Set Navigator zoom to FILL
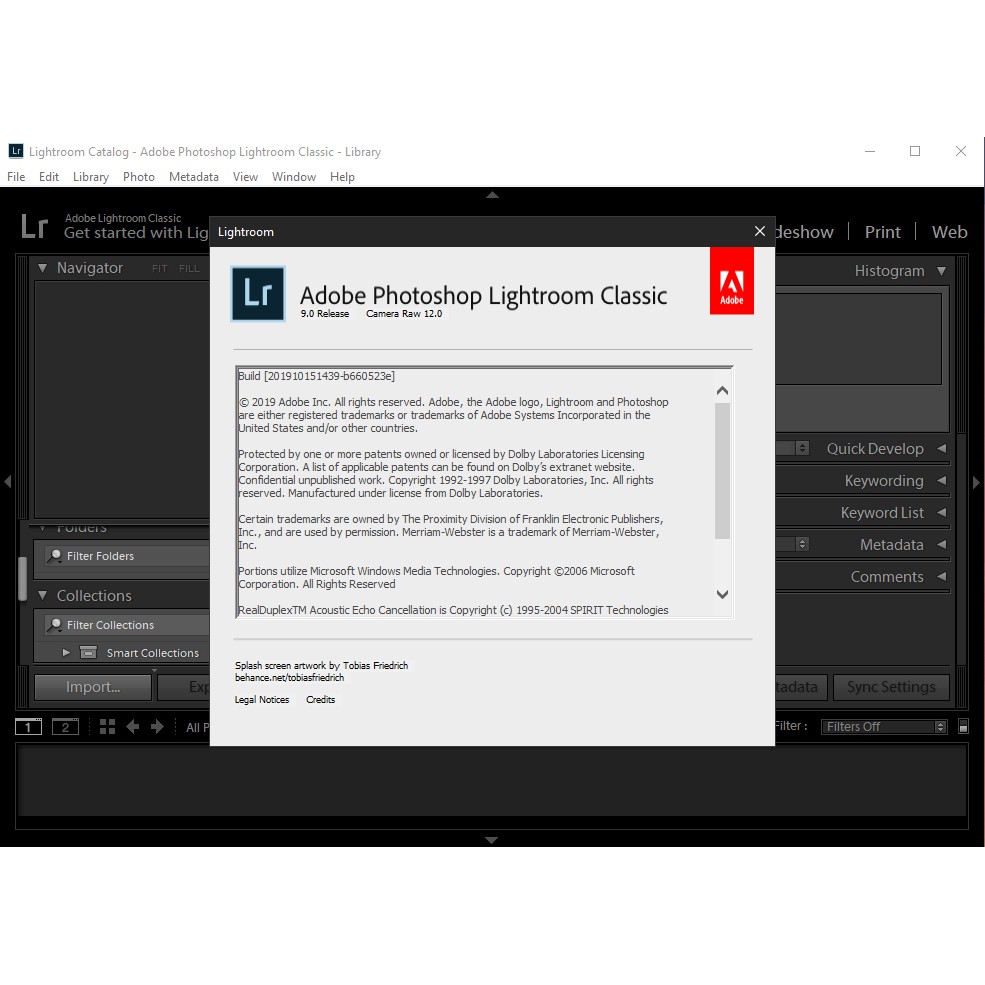Image resolution: width=985 pixels, height=985 pixels. [x=189, y=268]
